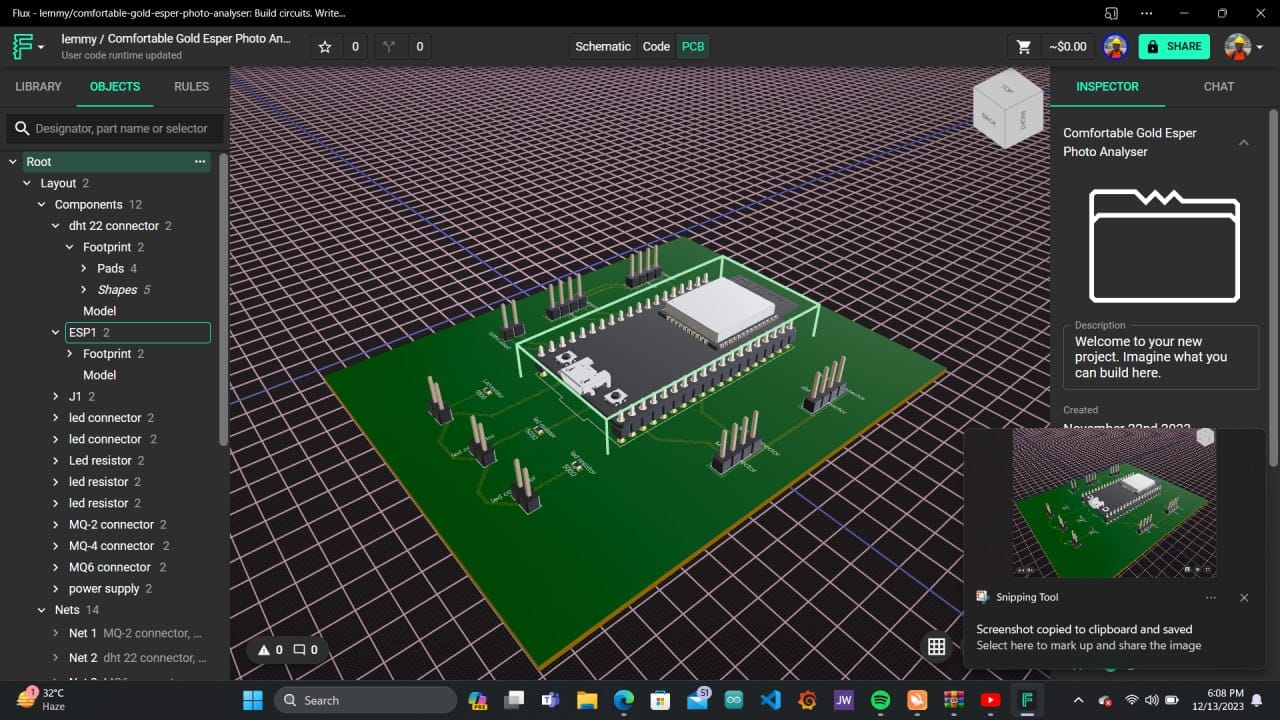
Task: Open the CHAT tab
Action: (x=1218, y=87)
